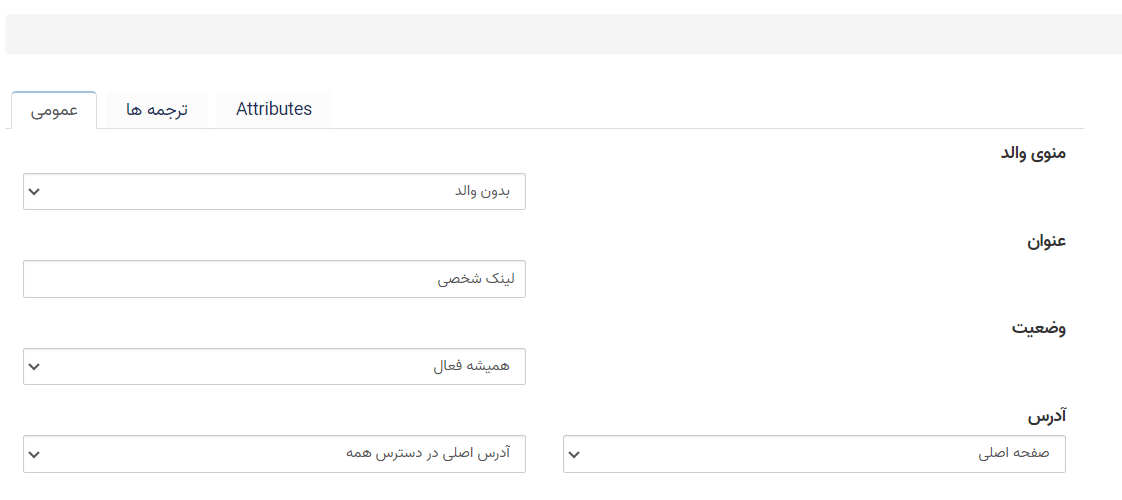Open the منوی والد dropdown showing بدون والد
The width and height of the screenshot is (1122, 500).
(274, 192)
